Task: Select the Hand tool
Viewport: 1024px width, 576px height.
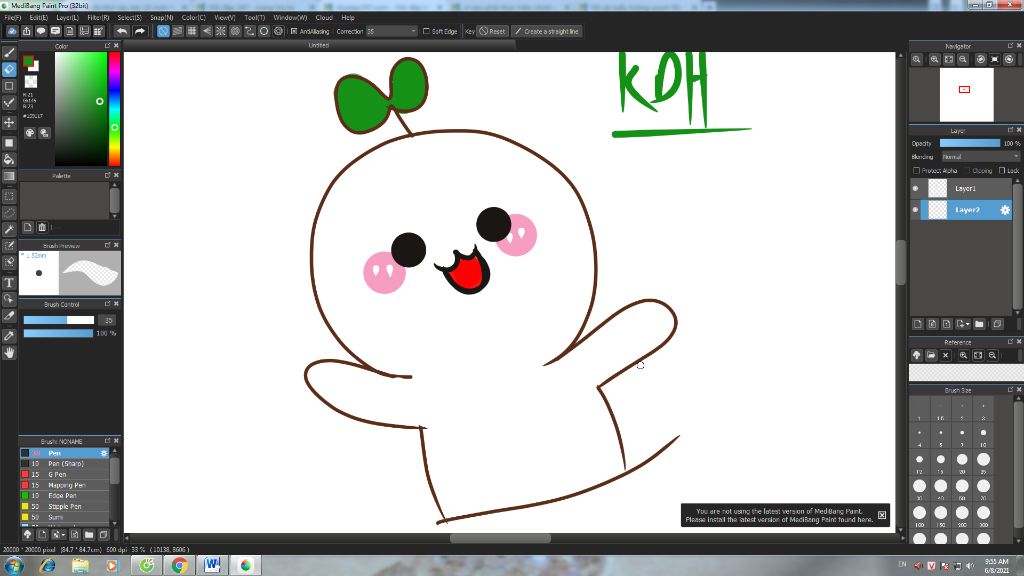Action: pos(9,353)
